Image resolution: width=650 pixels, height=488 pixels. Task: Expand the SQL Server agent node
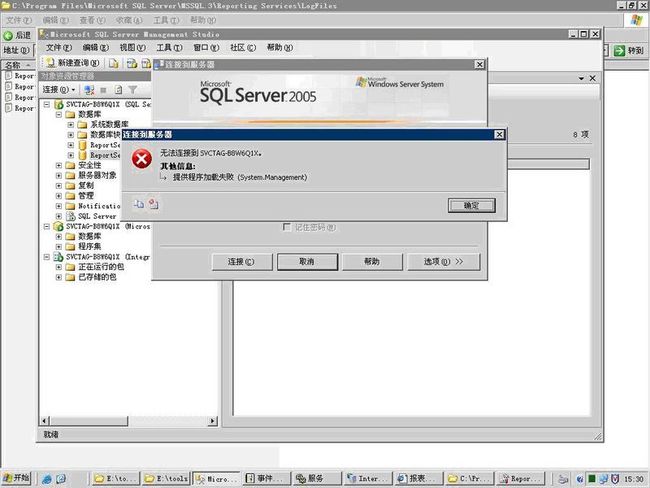(59, 216)
